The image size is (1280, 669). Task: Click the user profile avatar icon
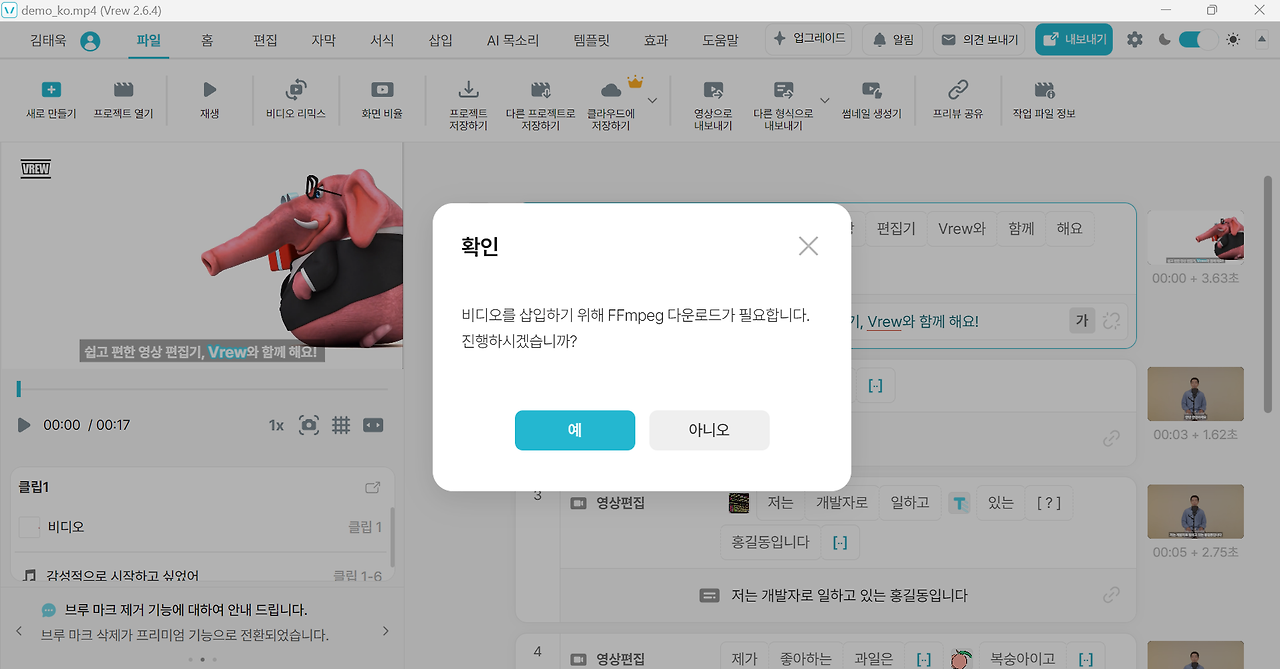pos(90,41)
